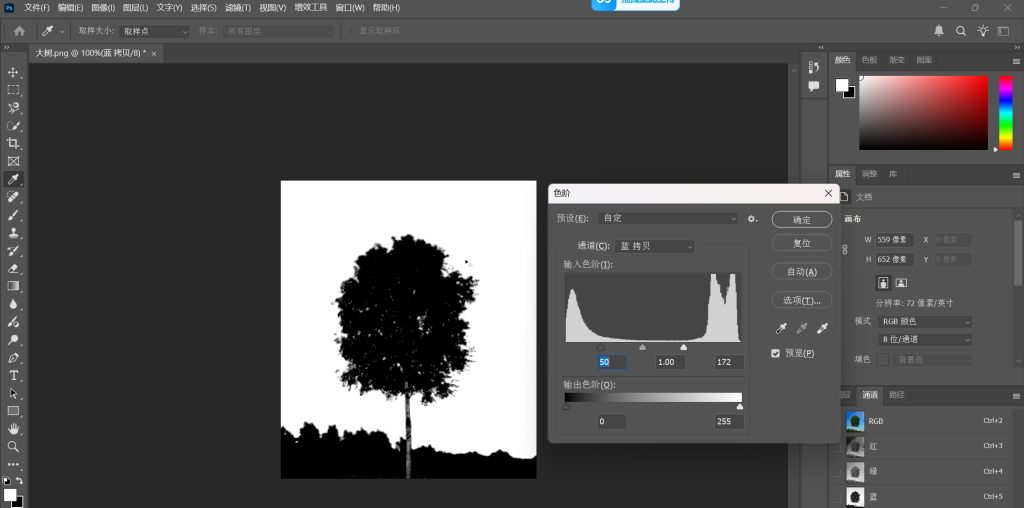Click the Home icon in options bar

19,31
